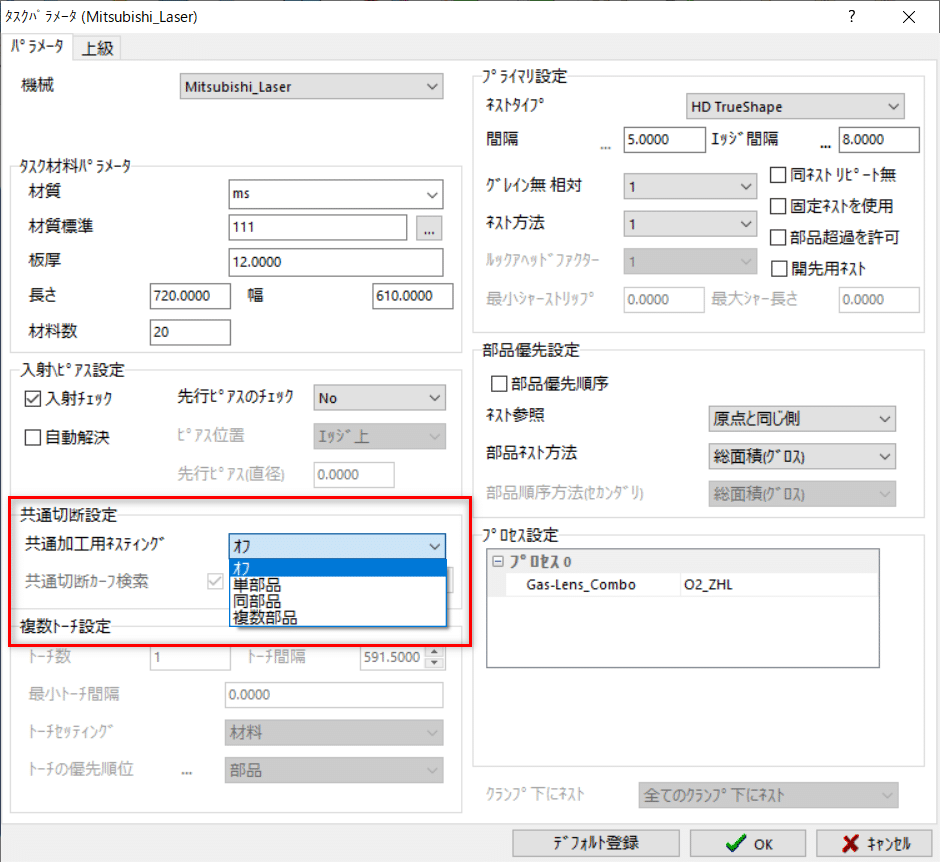Click the 板厚 field showing 12.0000
This screenshot has height=862, width=940.
pyautogui.click(x=336, y=262)
